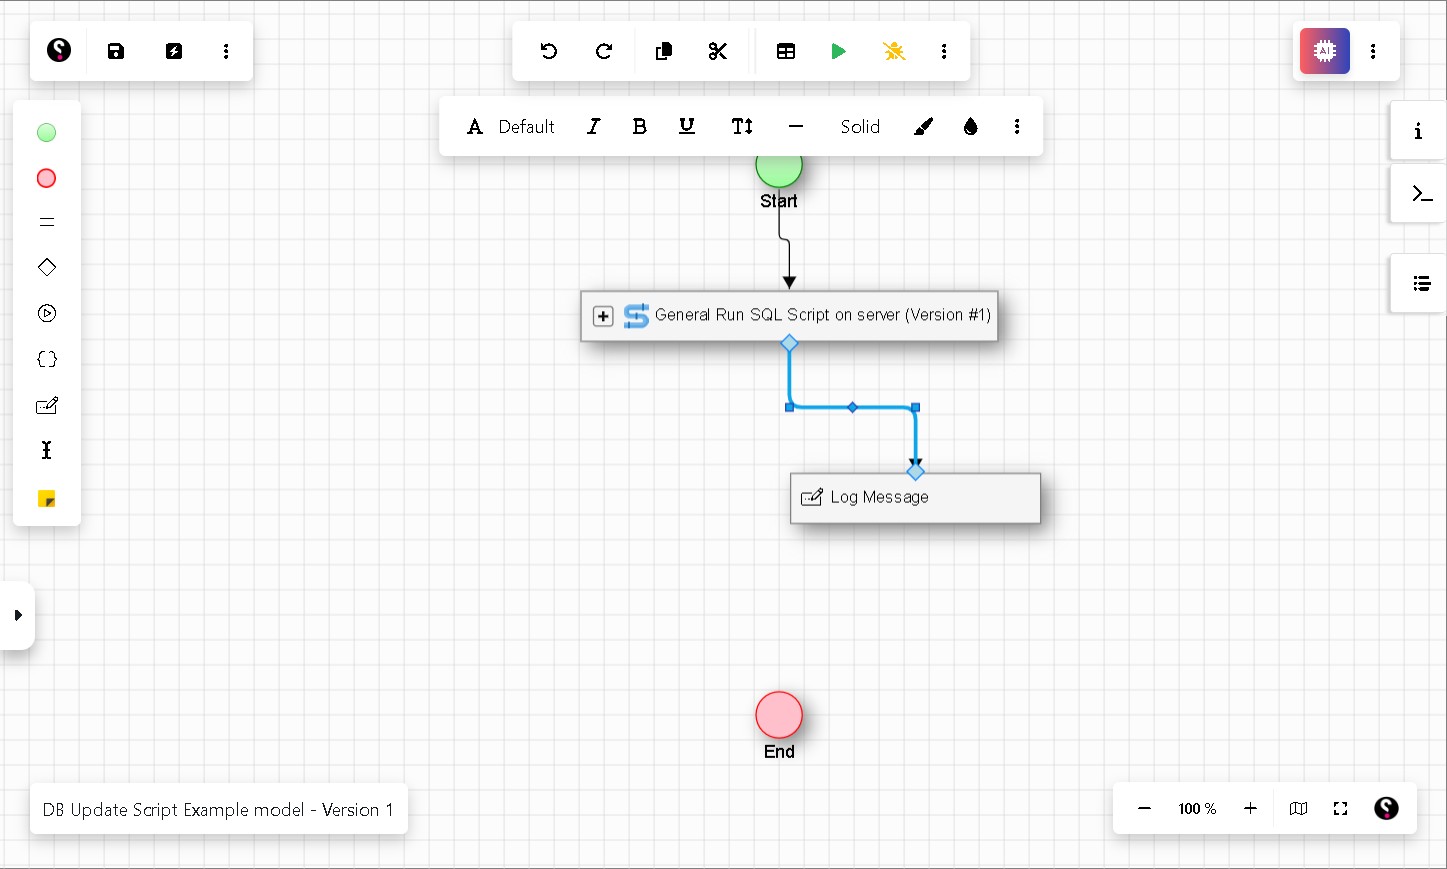Open the Solid line style dropdown
1447x869 pixels.
click(860, 126)
